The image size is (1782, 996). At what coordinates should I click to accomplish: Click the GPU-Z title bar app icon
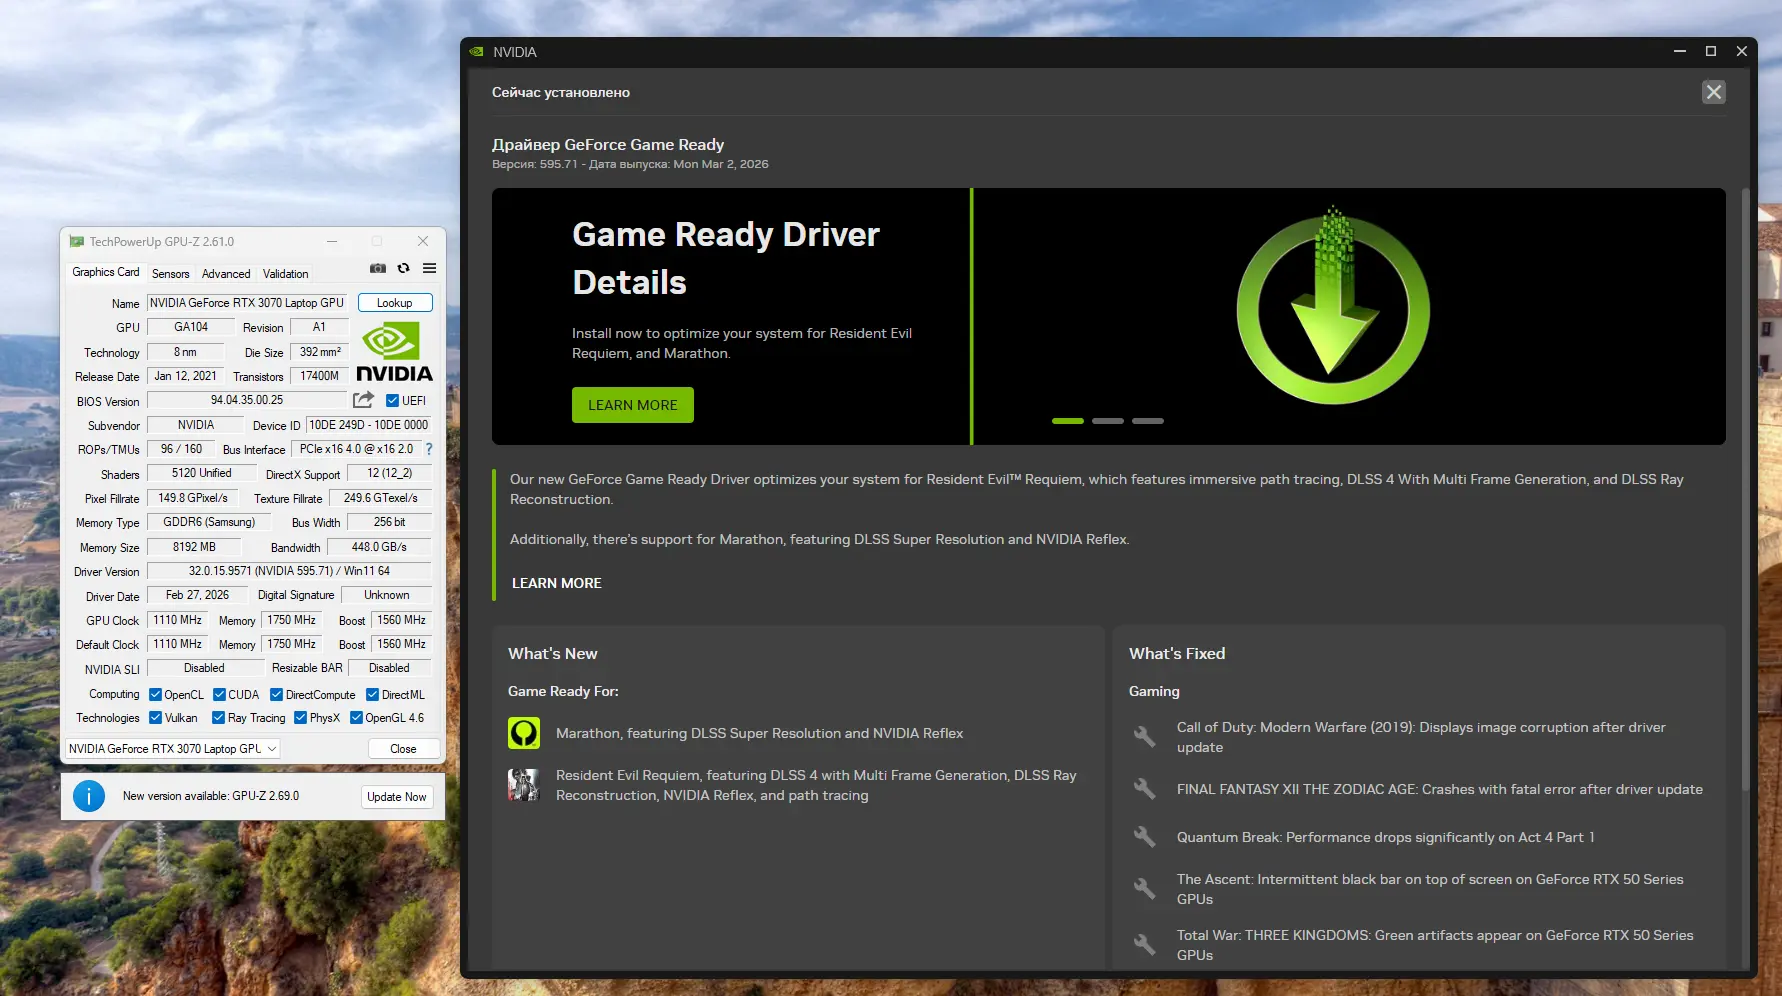pyautogui.click(x=76, y=241)
